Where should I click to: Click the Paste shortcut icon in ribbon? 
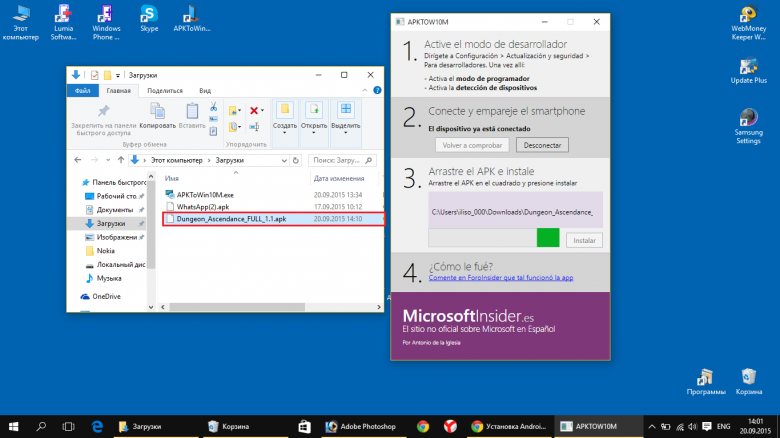click(213, 131)
